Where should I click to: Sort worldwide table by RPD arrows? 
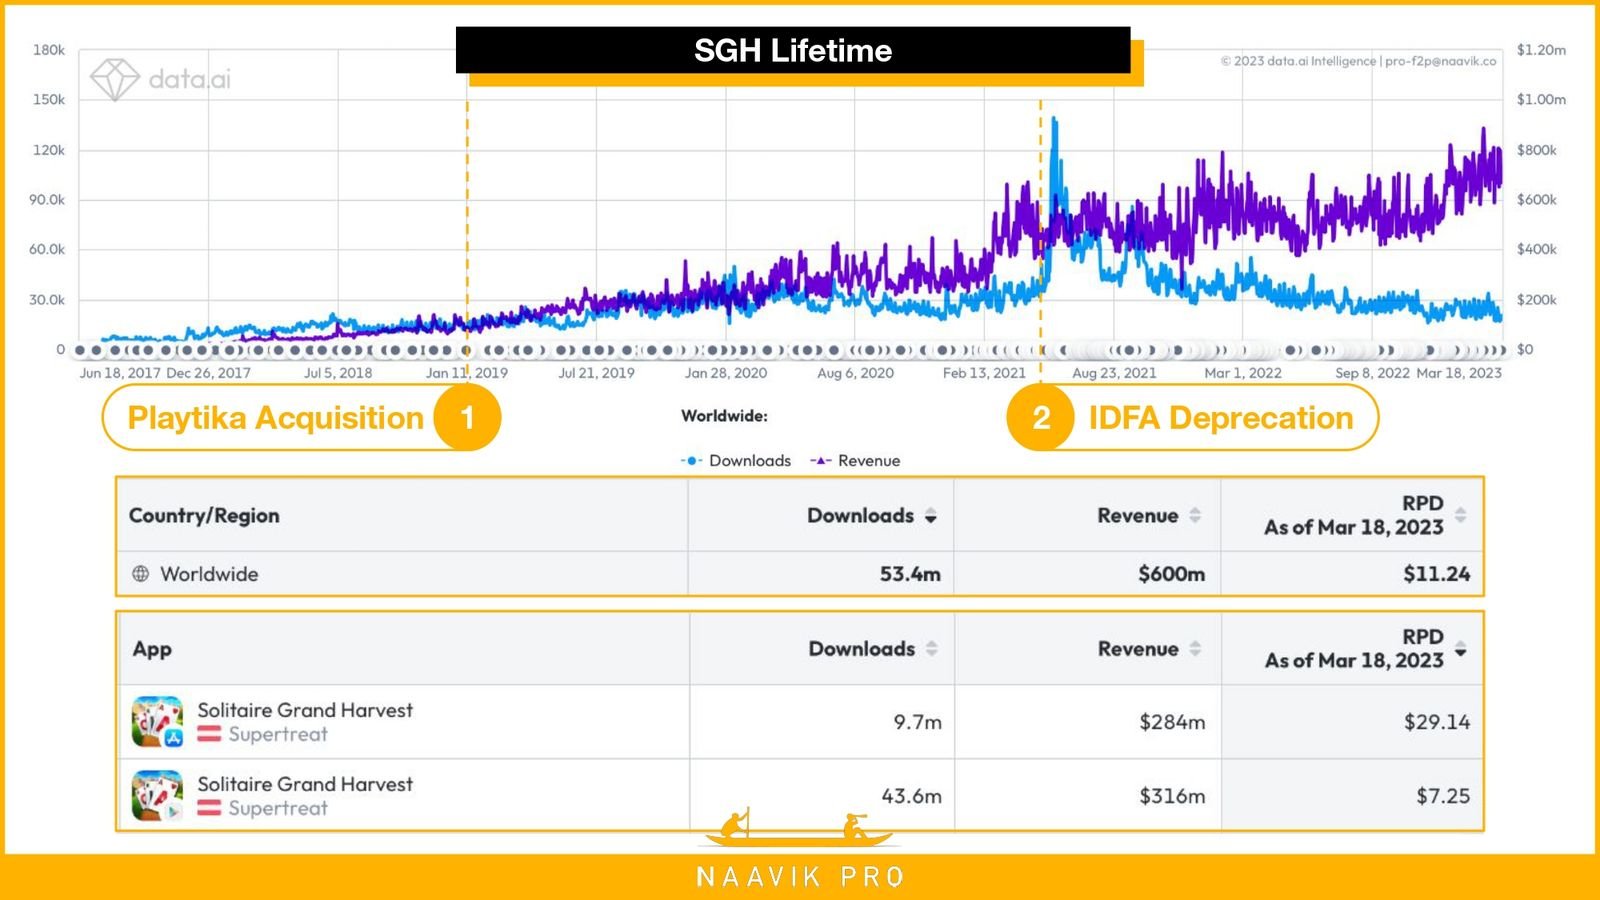[1461, 515]
